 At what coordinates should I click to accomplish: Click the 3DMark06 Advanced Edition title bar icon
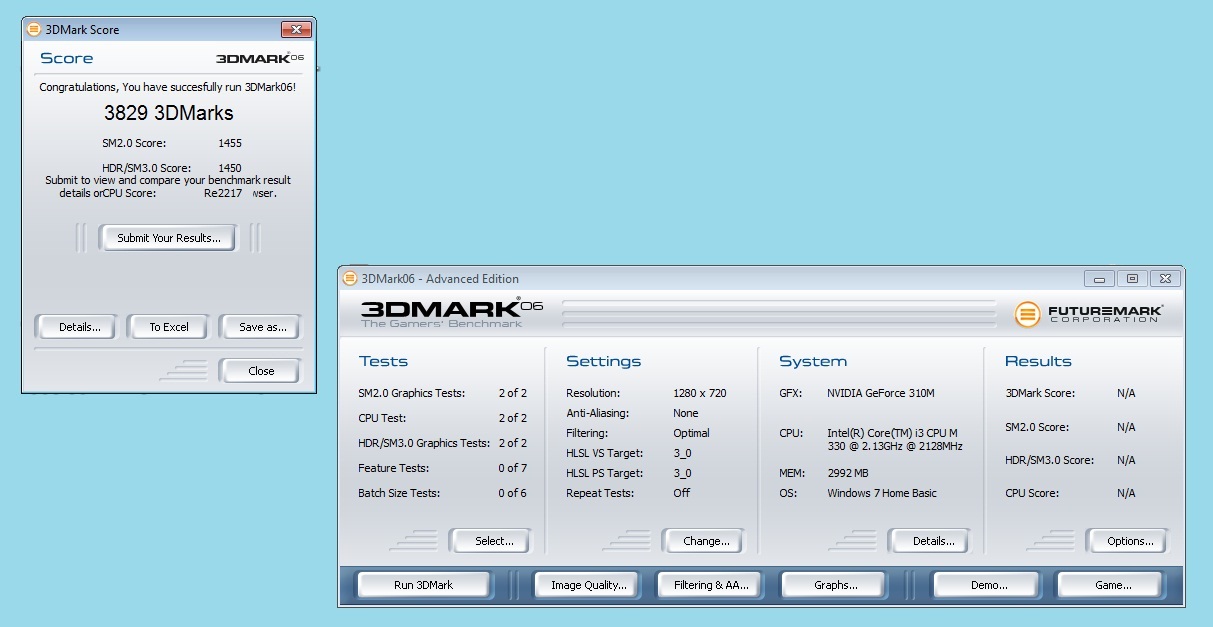pyautogui.click(x=350, y=279)
